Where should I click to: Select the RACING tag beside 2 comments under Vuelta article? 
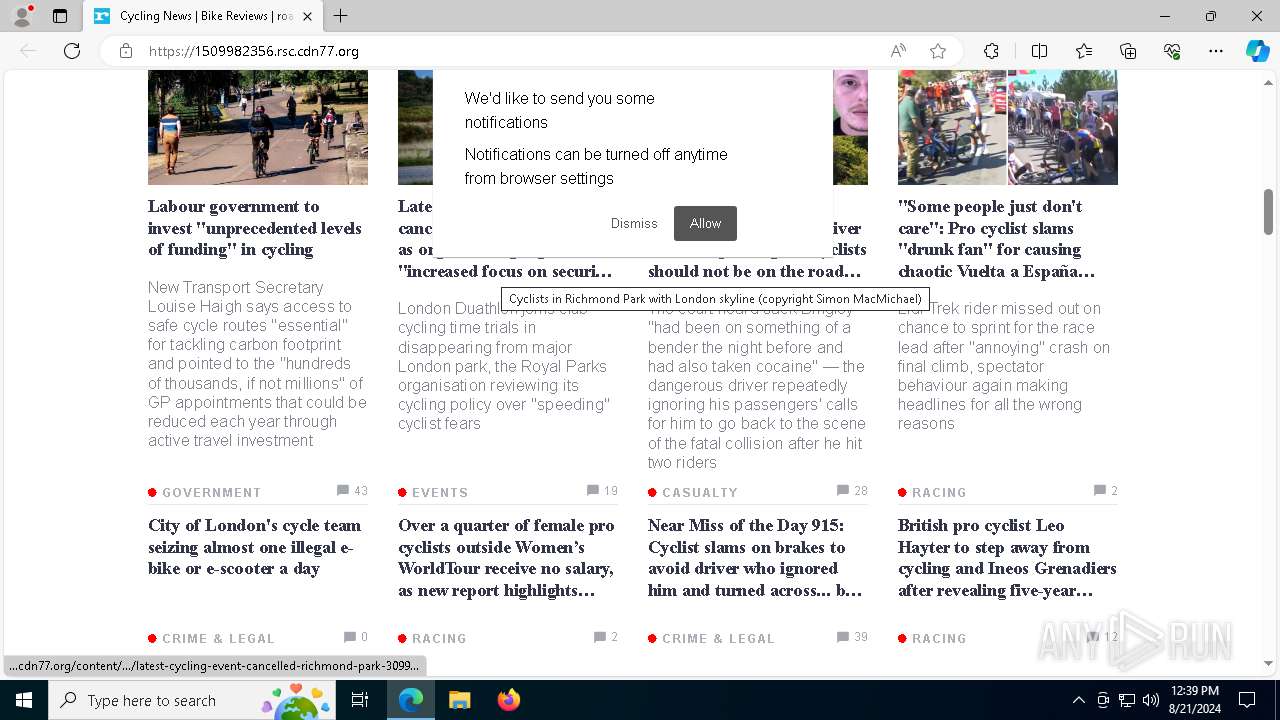[939, 492]
